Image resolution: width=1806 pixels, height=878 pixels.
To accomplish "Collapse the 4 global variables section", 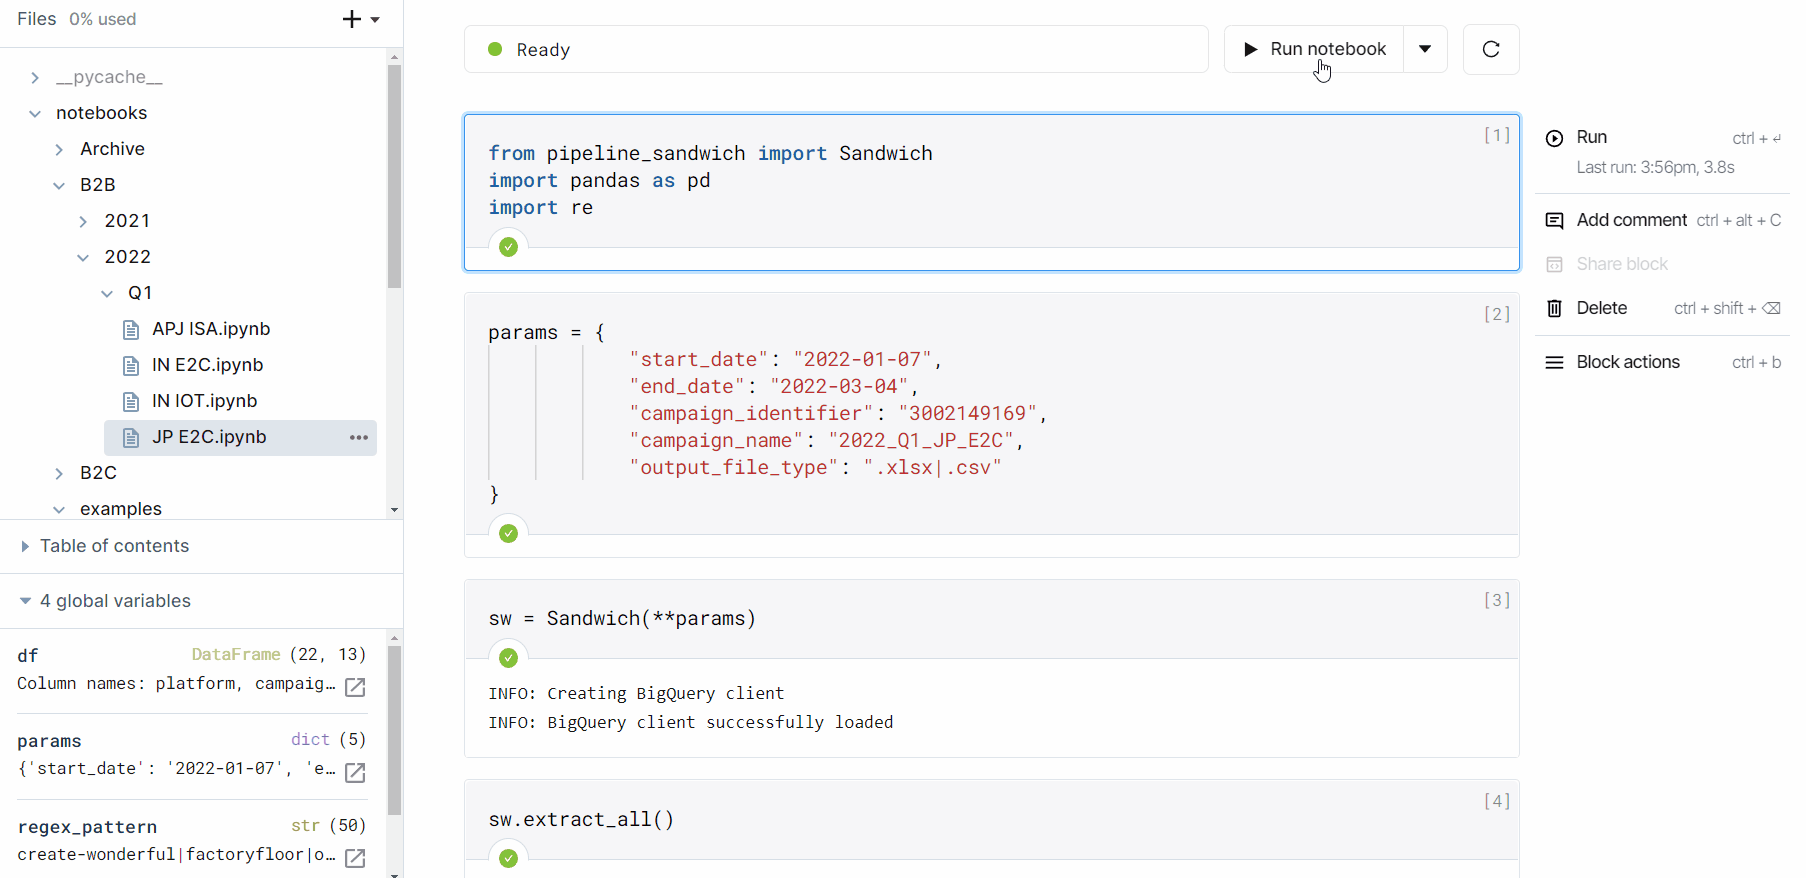I will [26, 601].
